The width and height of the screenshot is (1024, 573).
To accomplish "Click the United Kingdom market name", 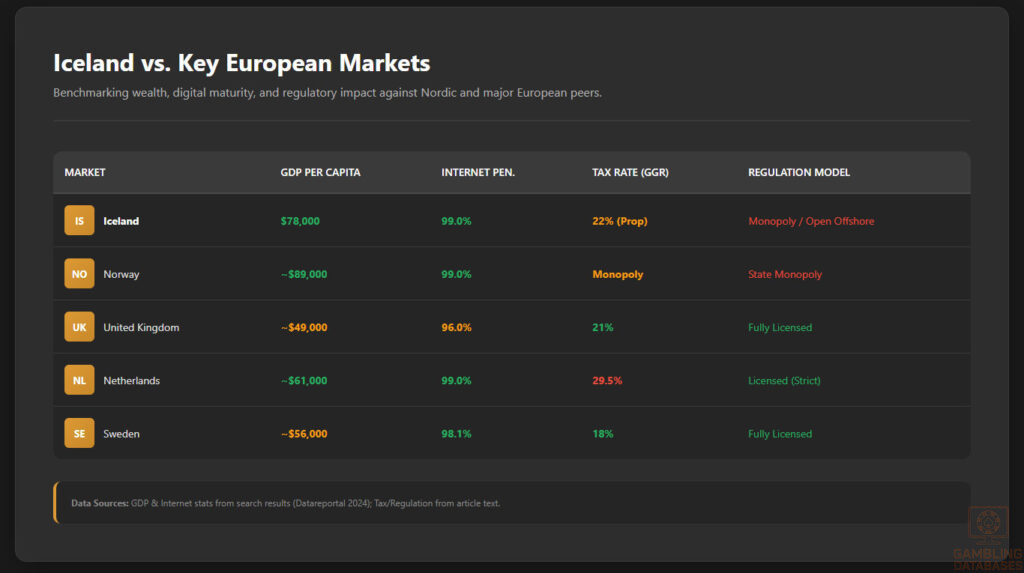I will click(141, 327).
